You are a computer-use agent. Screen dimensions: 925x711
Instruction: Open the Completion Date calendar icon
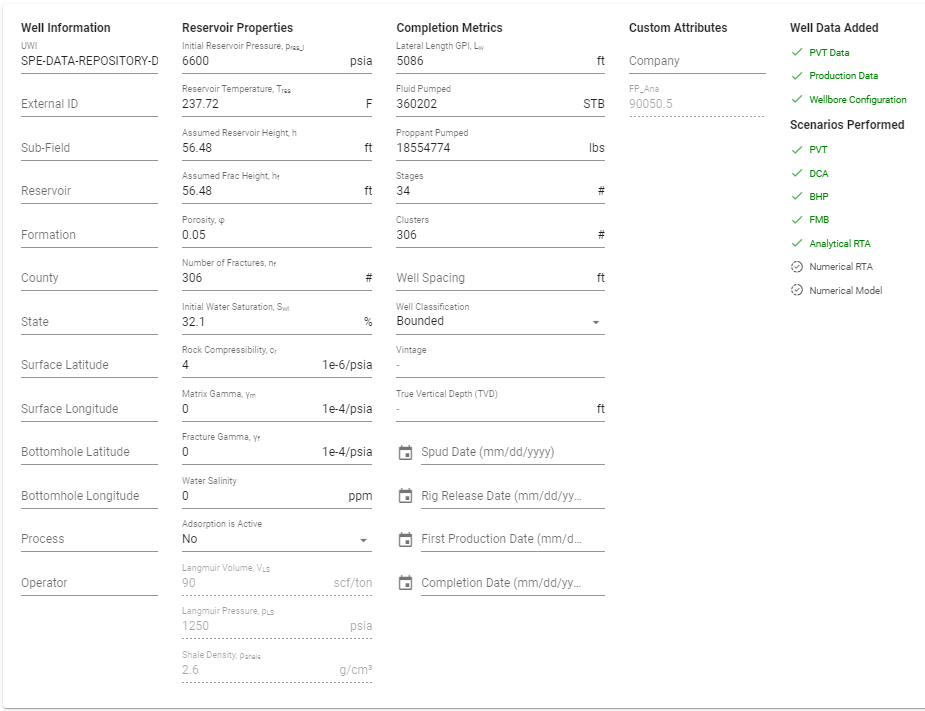point(405,582)
